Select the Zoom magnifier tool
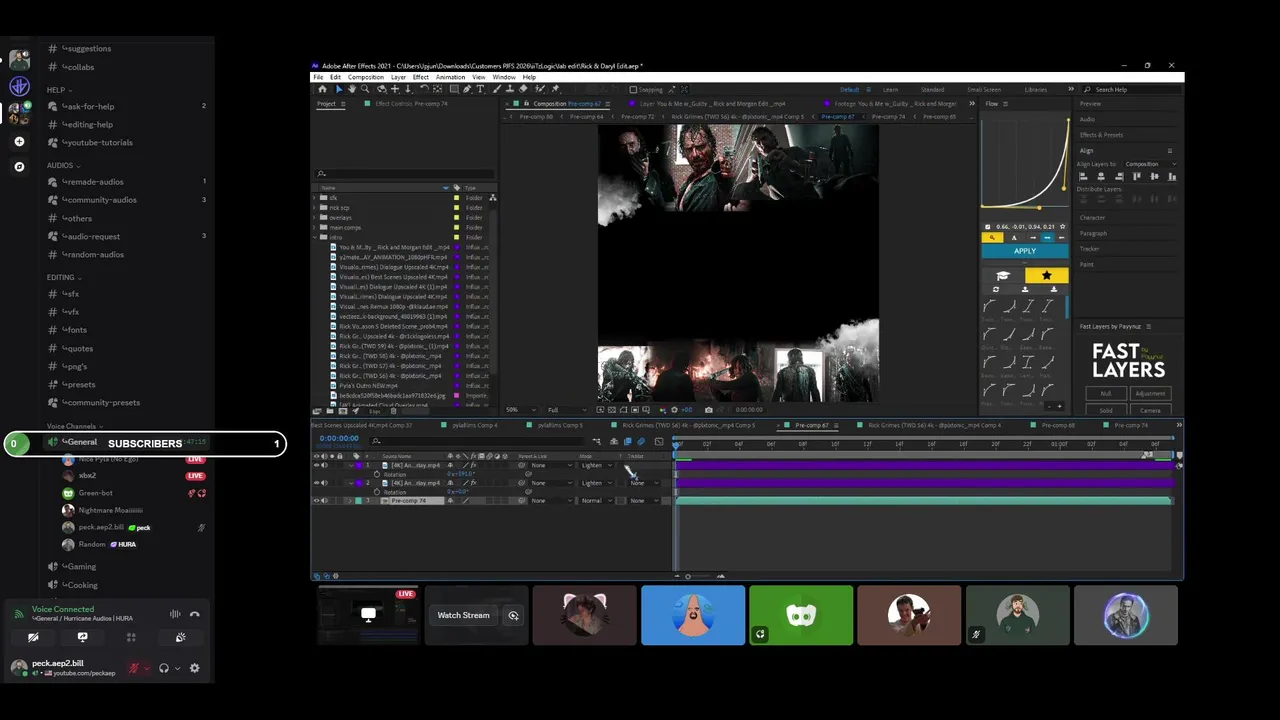1280x720 pixels. (365, 89)
